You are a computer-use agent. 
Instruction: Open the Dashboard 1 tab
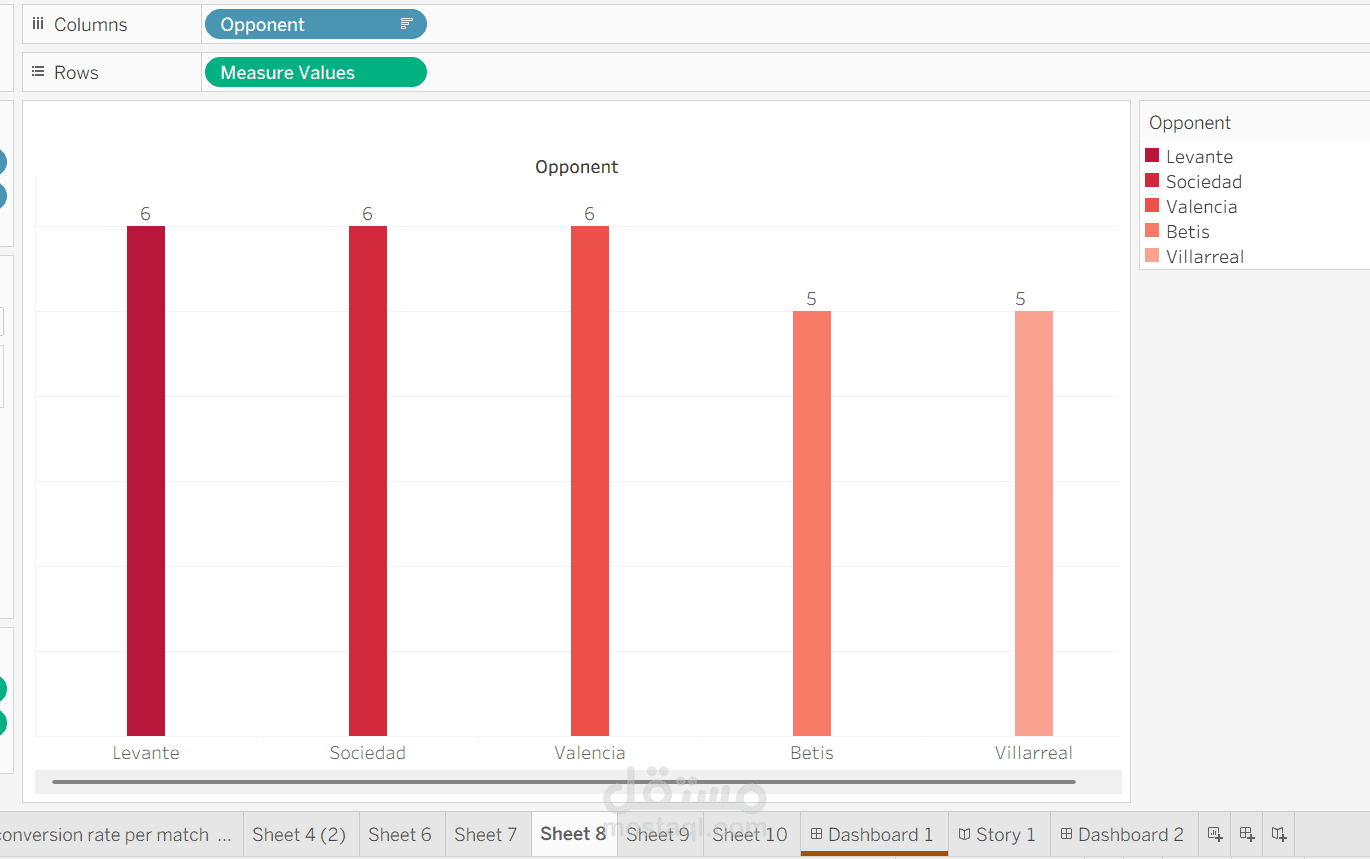pos(873,834)
